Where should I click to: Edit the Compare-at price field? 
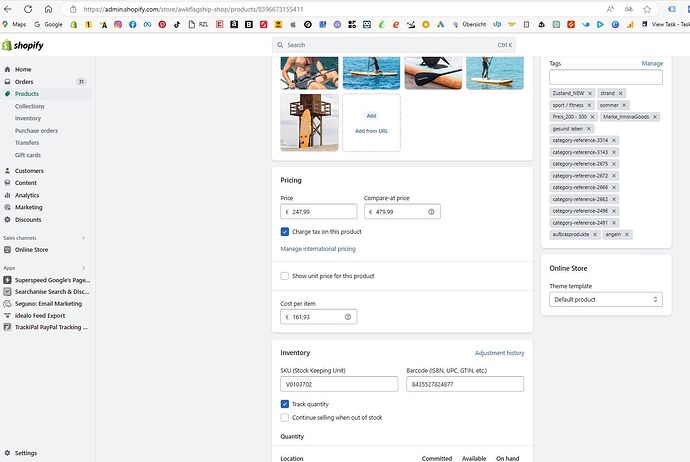402,212
